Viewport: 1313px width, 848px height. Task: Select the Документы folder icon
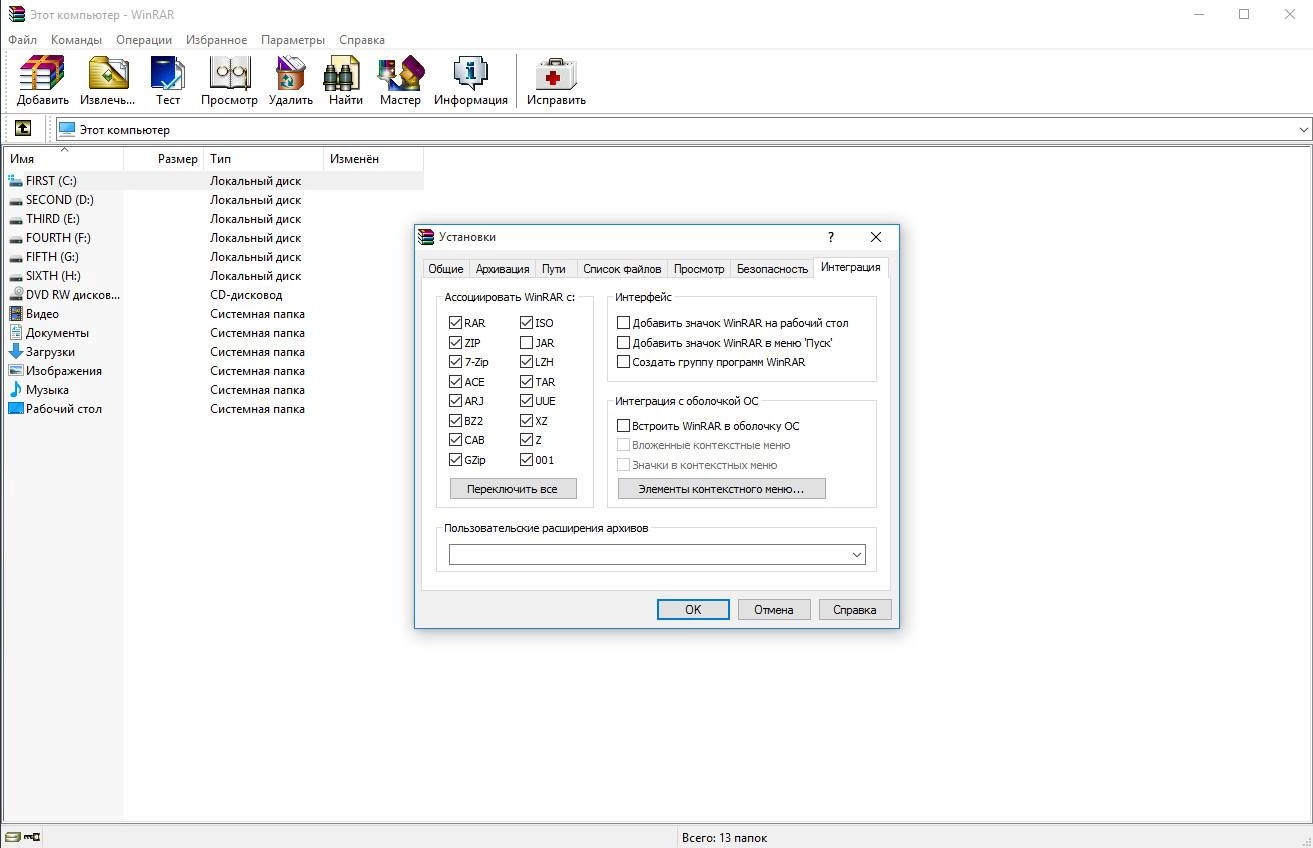point(15,333)
